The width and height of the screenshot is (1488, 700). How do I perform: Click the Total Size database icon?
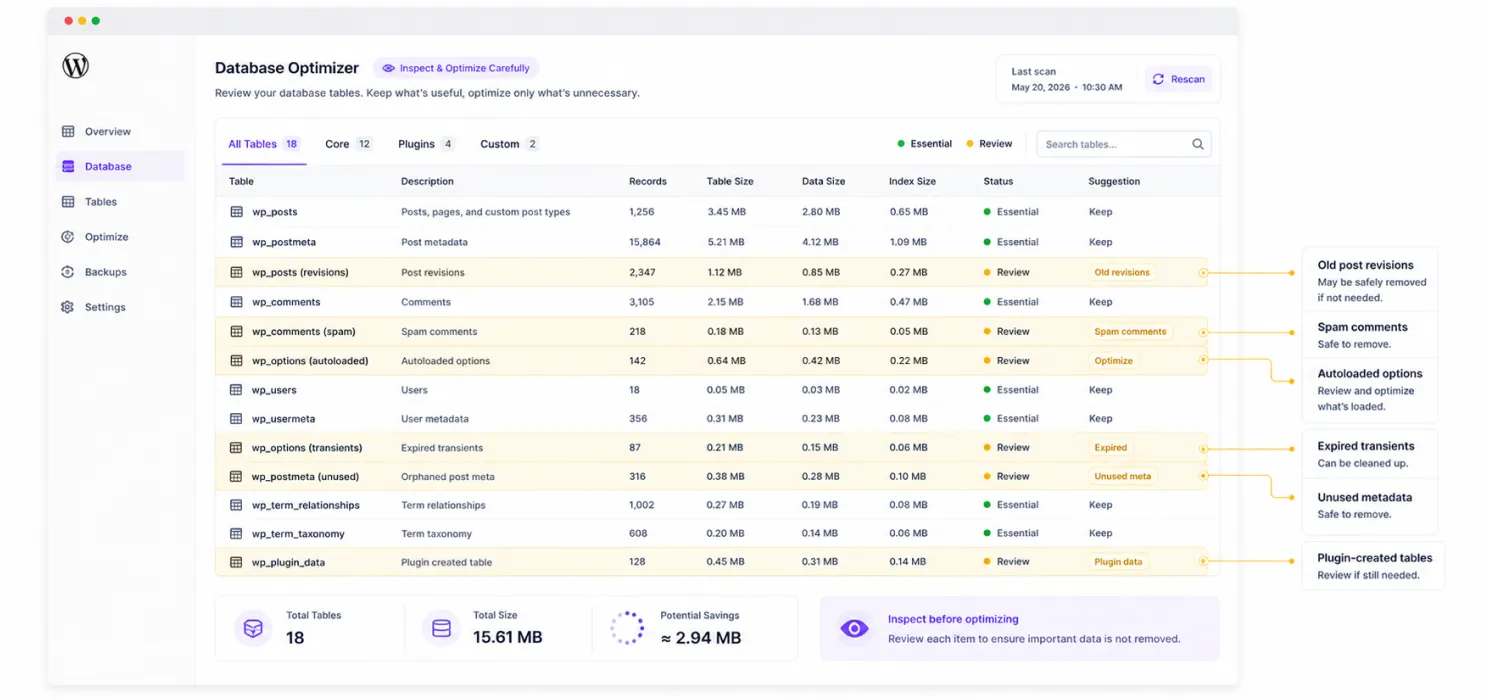pyautogui.click(x=441, y=628)
